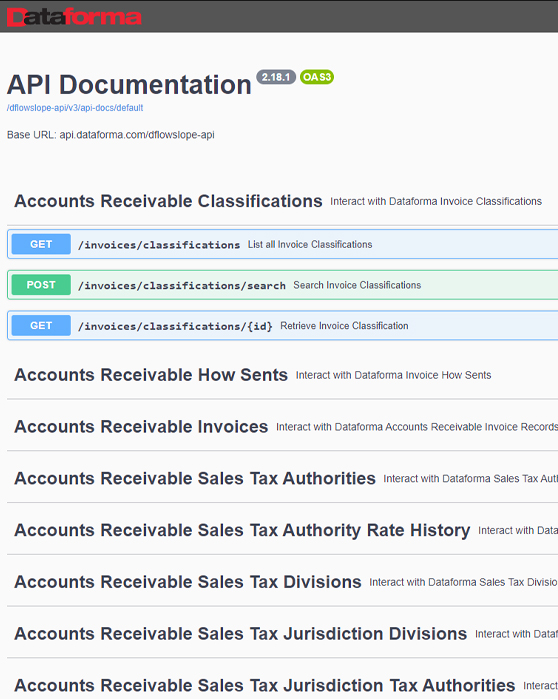Viewport: 558px width, 700px height.
Task: Click GET method badge for list classifications
Action: 41,244
